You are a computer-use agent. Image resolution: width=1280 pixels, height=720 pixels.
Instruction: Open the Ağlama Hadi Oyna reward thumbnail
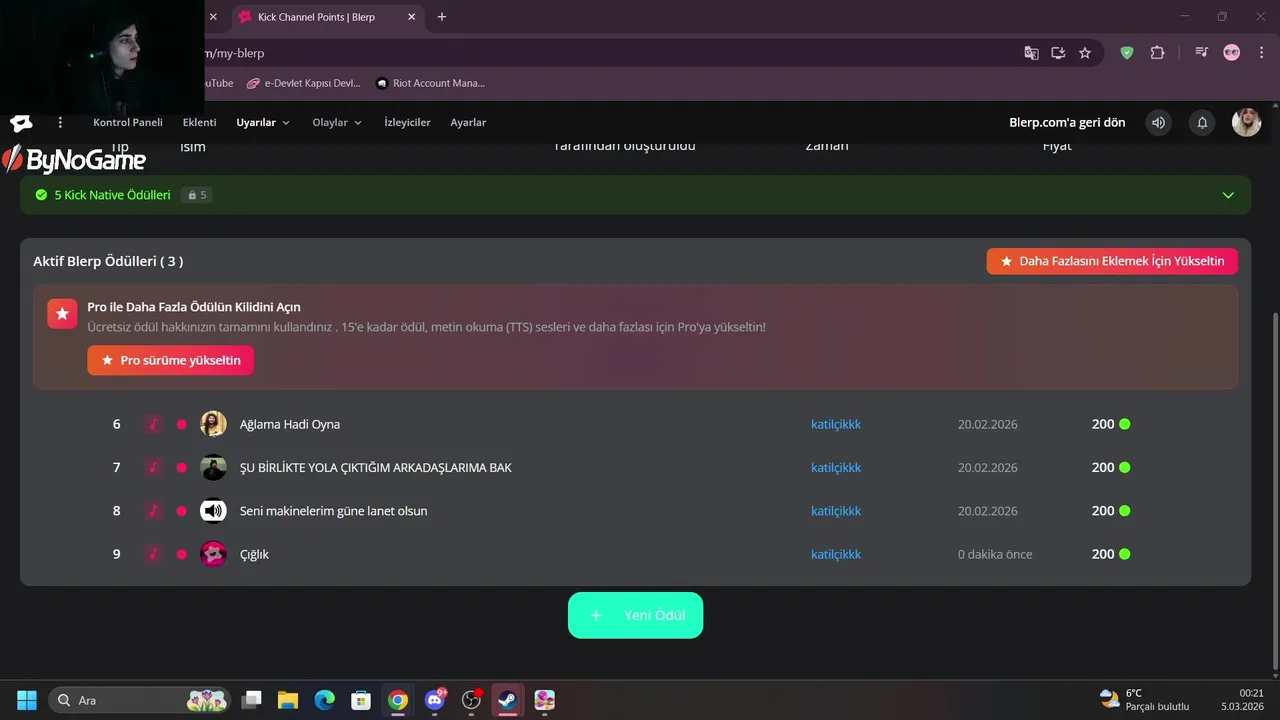[213, 424]
